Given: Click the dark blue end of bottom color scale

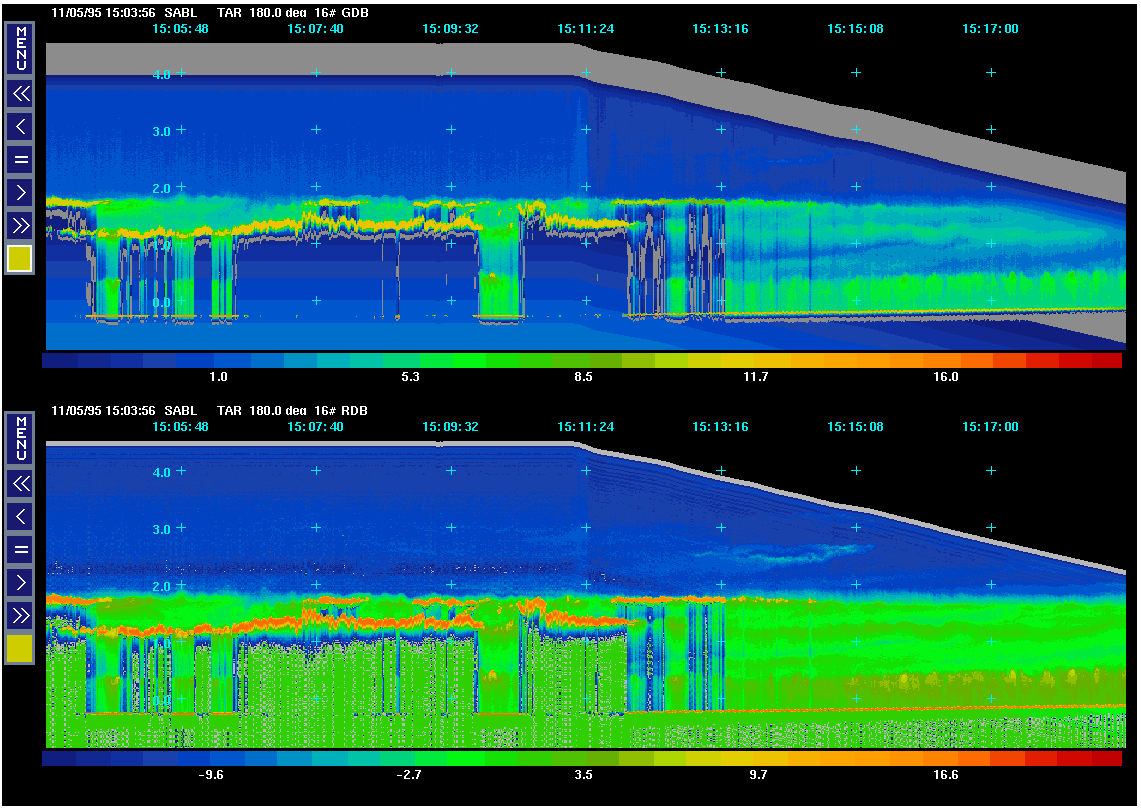Looking at the screenshot, I should [x=62, y=758].
